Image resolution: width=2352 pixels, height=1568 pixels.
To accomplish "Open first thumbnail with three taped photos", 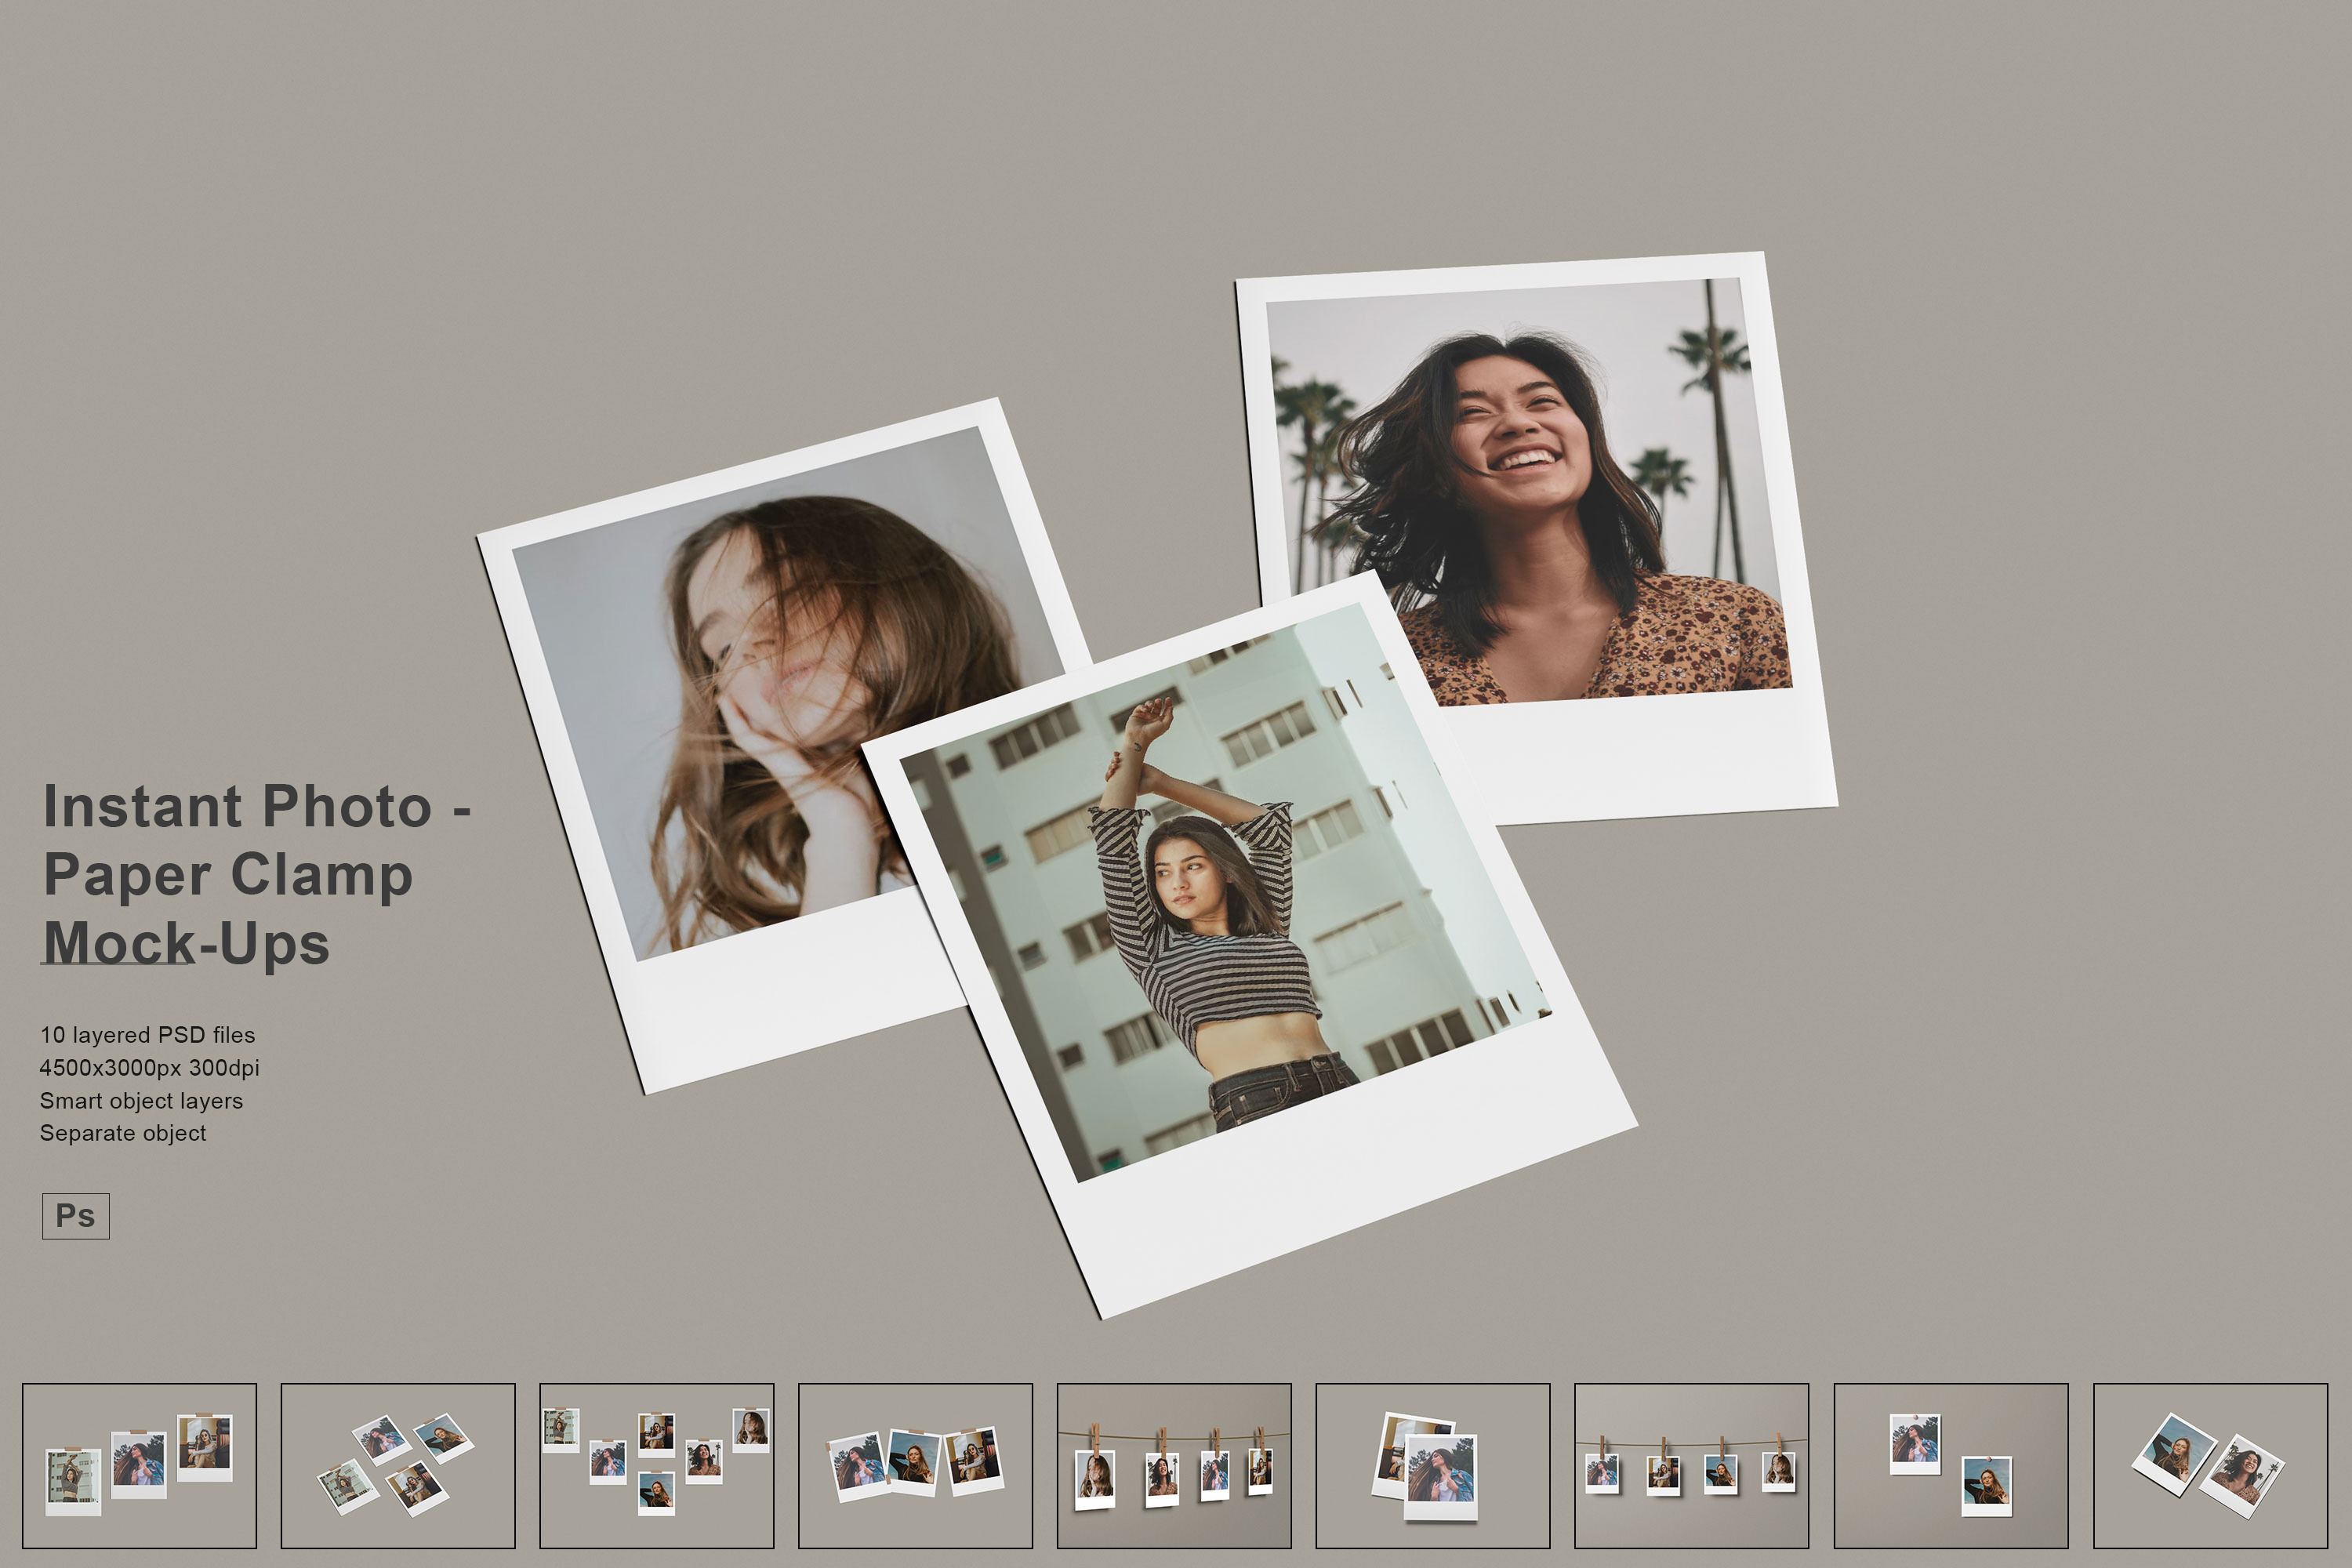I will (x=139, y=1465).
